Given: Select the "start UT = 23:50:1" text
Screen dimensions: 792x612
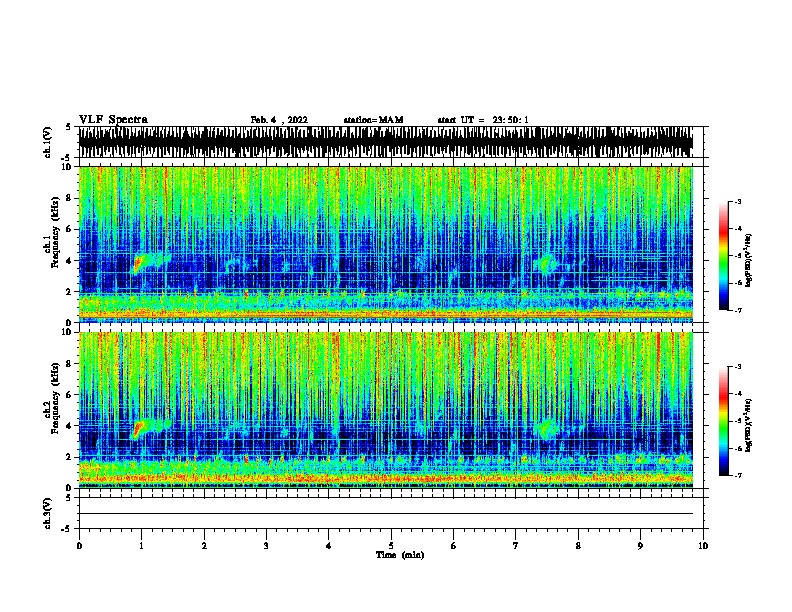Looking at the screenshot, I should click(x=483, y=120).
